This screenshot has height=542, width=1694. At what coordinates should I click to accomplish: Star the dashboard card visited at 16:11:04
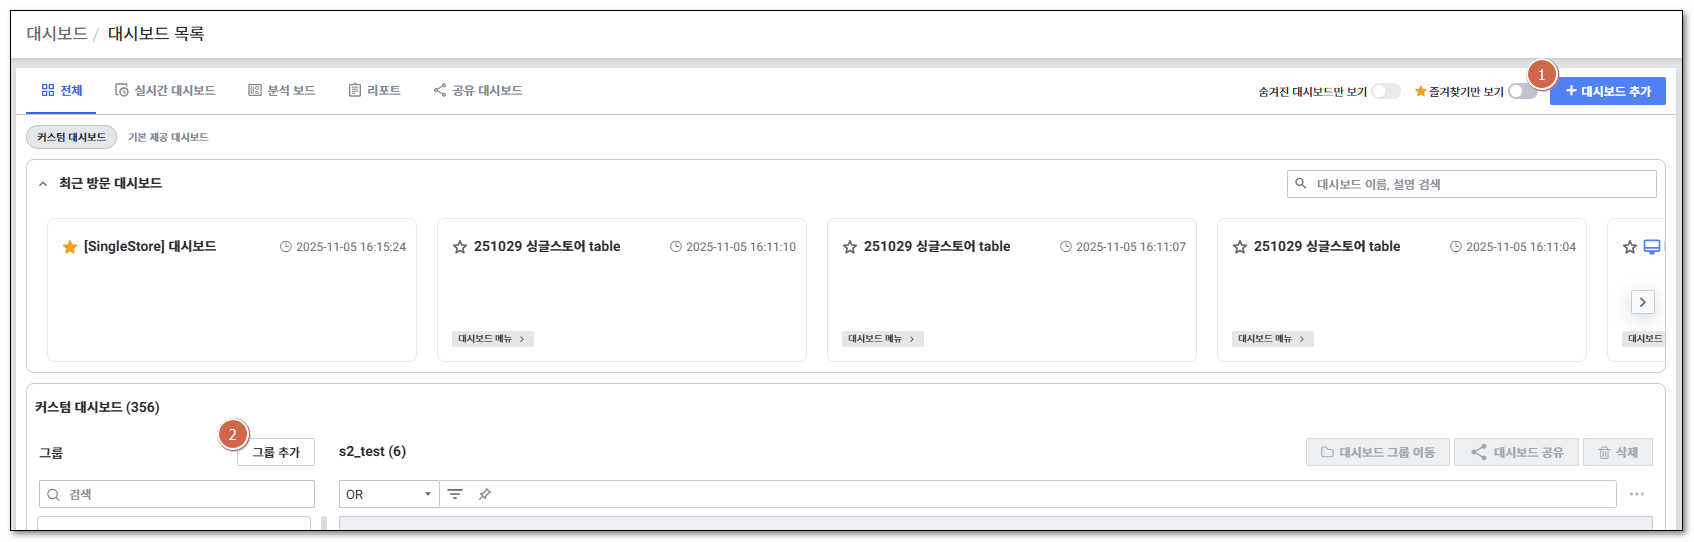1240,247
